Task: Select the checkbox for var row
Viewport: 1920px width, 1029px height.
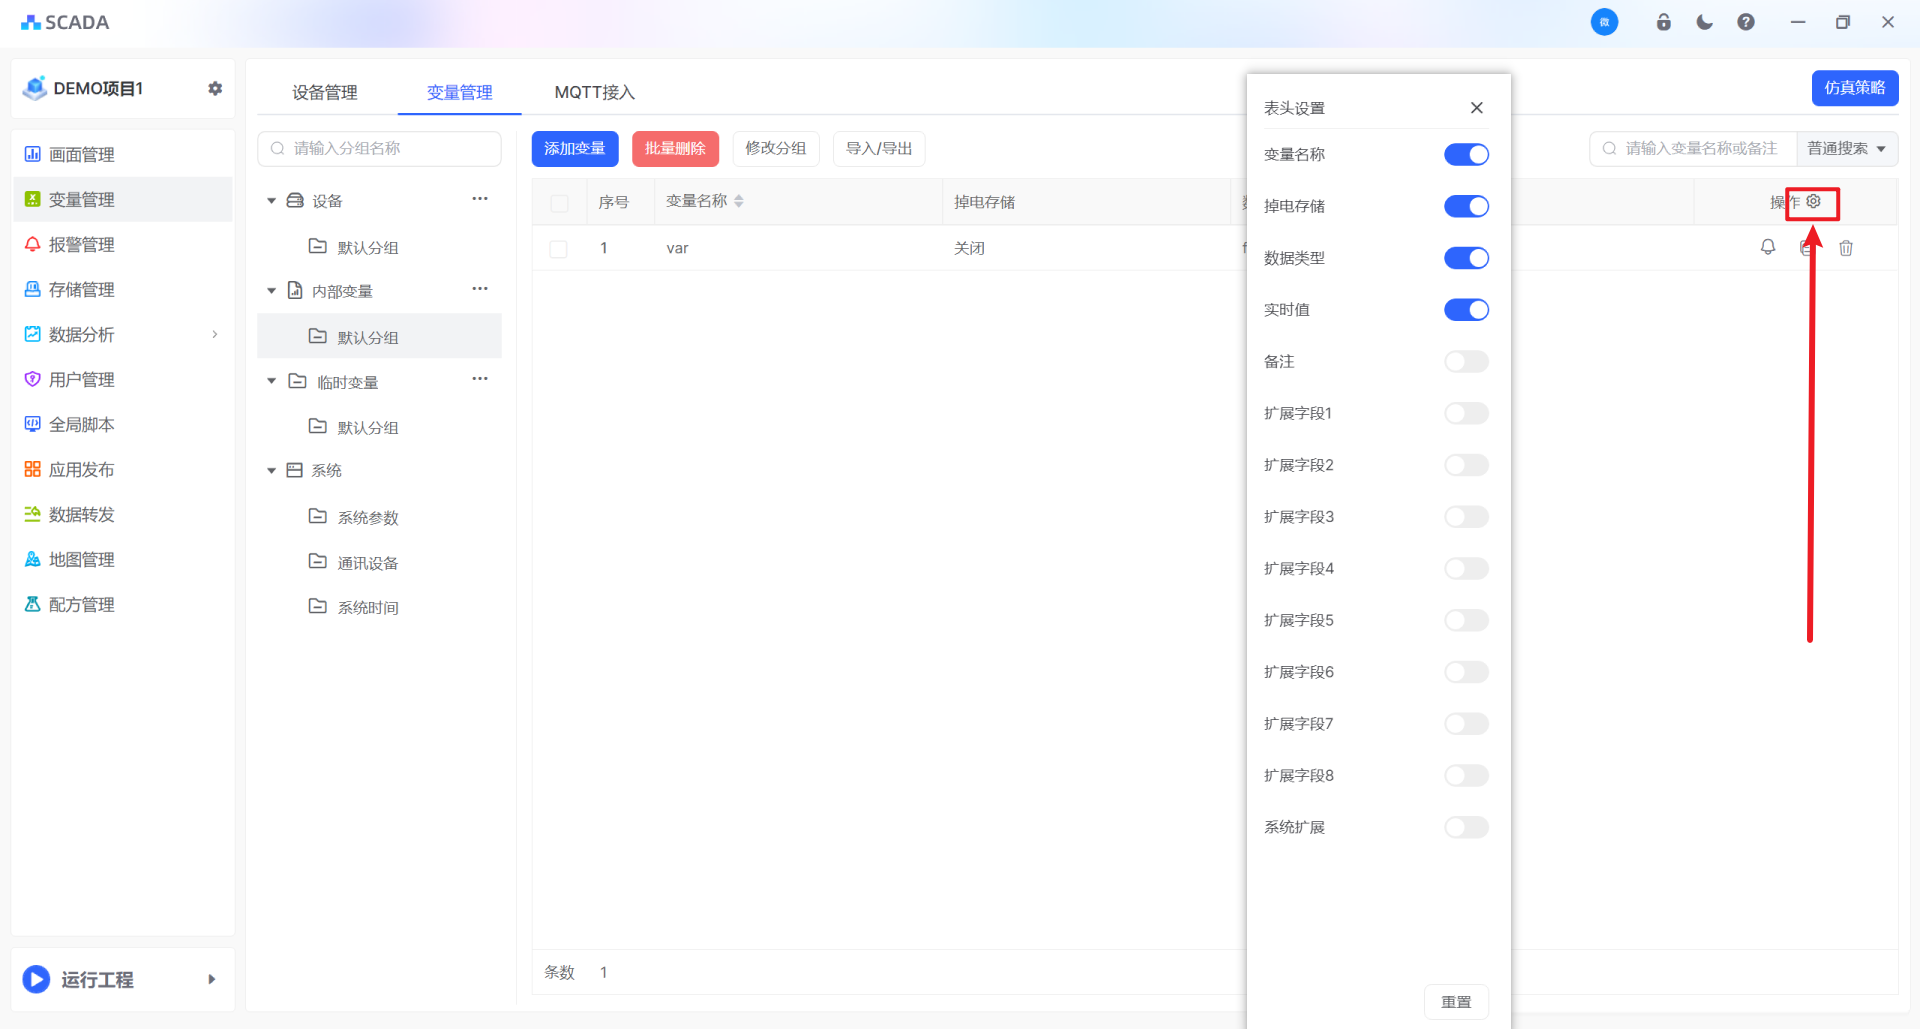Action: (559, 249)
